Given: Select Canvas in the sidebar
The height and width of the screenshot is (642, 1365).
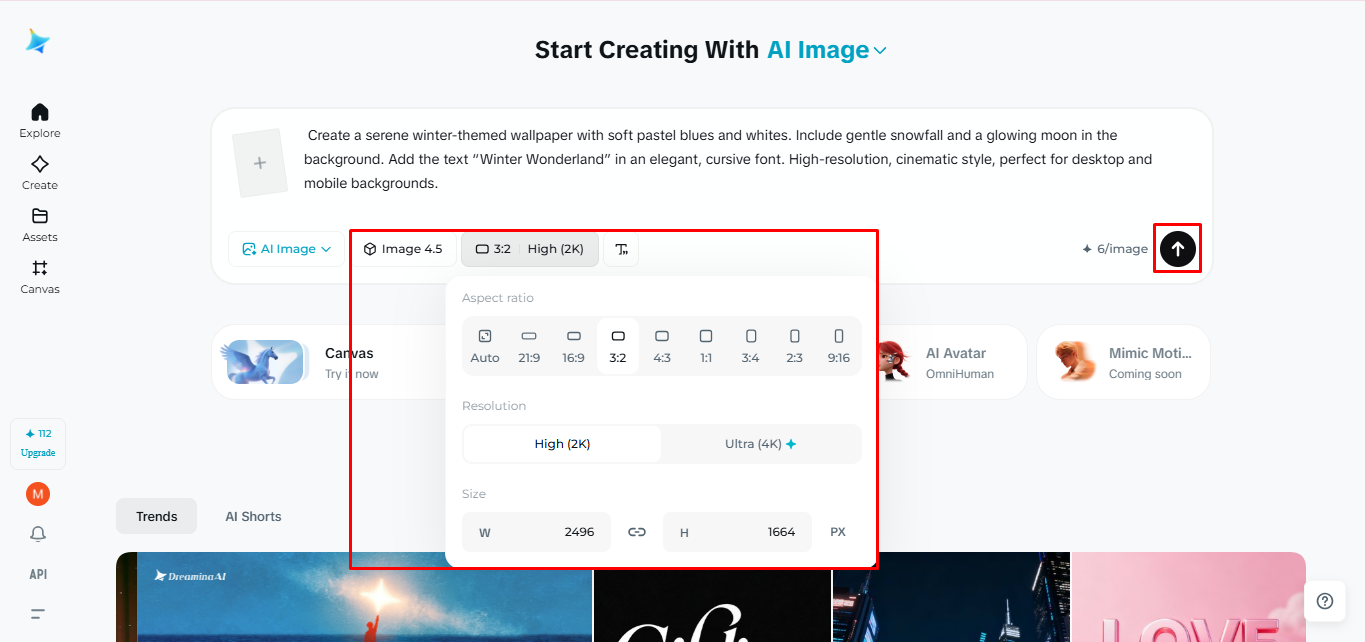Looking at the screenshot, I should click(x=39, y=277).
